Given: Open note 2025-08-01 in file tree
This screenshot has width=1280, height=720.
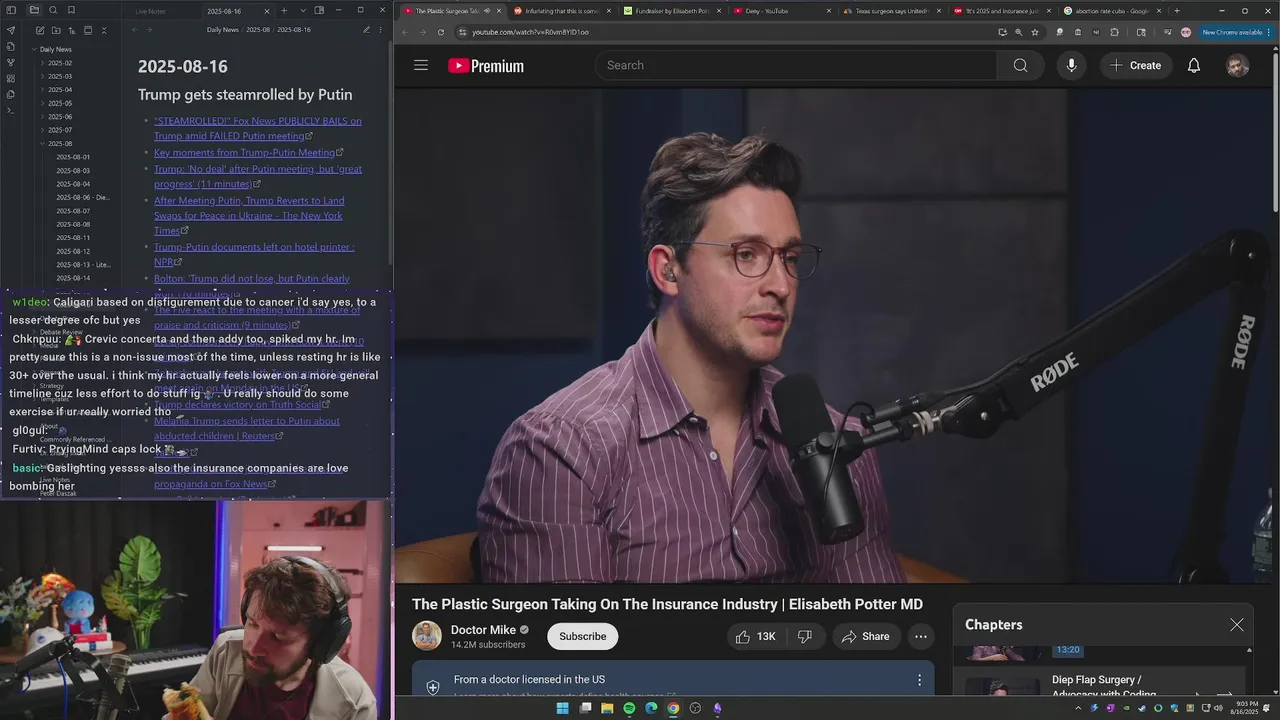Looking at the screenshot, I should (73, 157).
